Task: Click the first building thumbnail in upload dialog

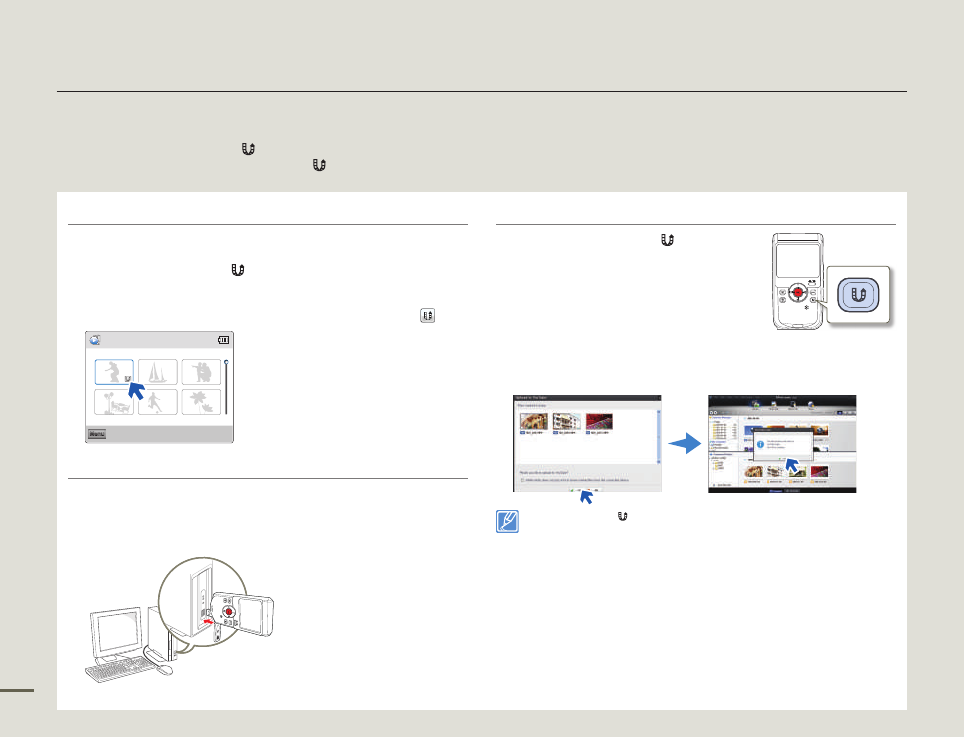Action: [x=534, y=420]
